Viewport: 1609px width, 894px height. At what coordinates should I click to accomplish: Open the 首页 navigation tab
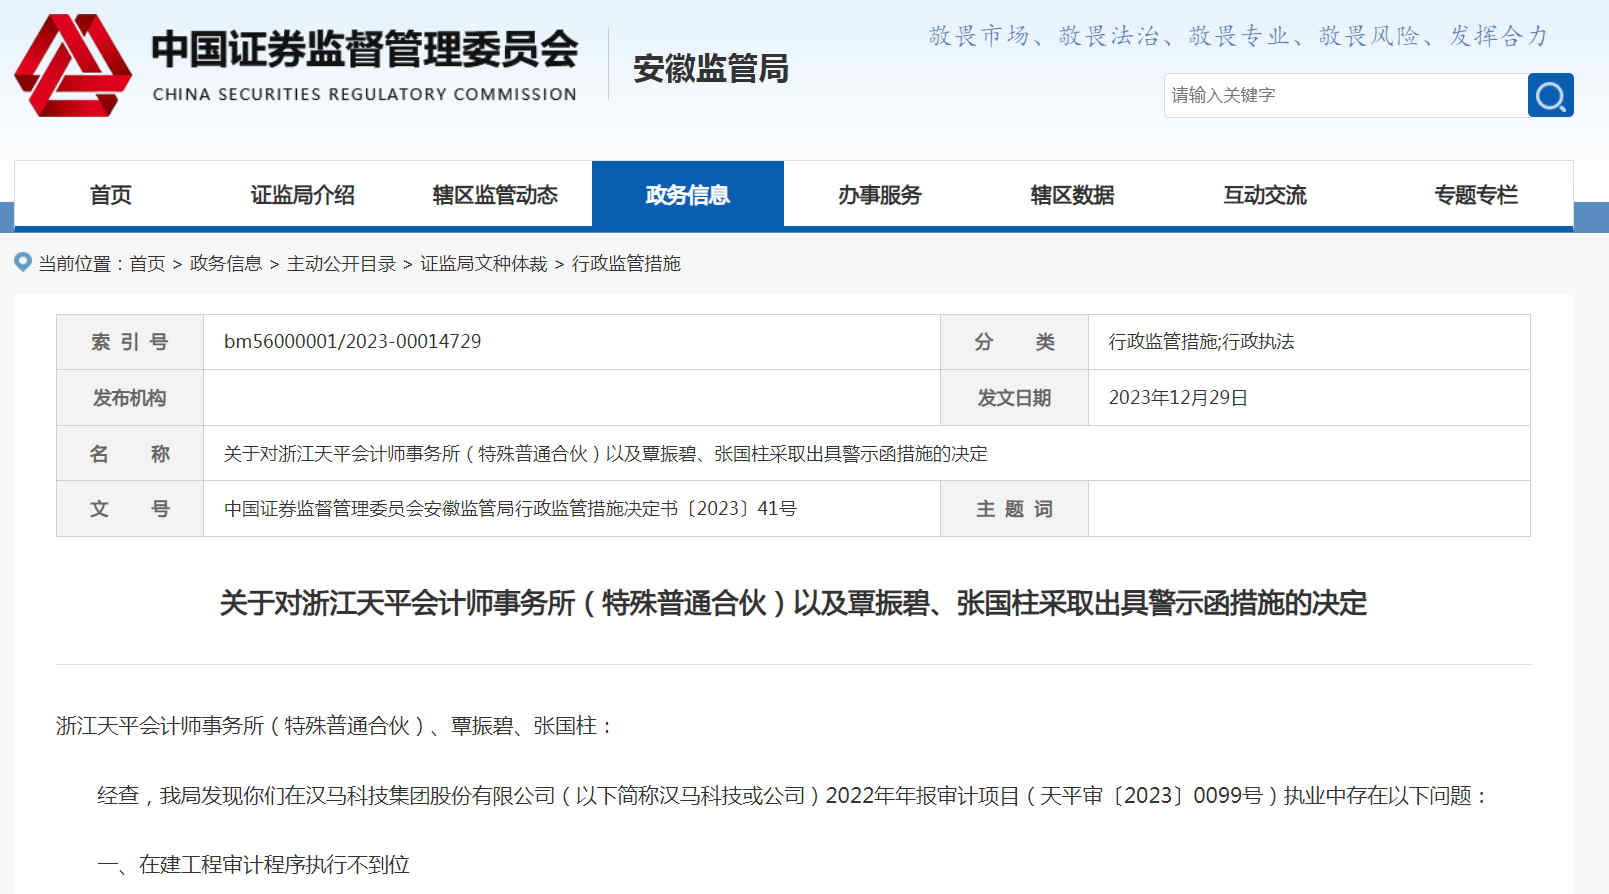click(110, 195)
